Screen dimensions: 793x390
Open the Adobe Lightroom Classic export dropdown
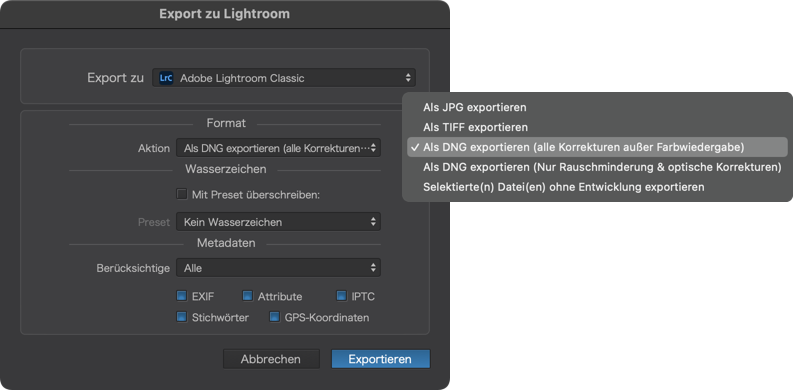pos(284,78)
